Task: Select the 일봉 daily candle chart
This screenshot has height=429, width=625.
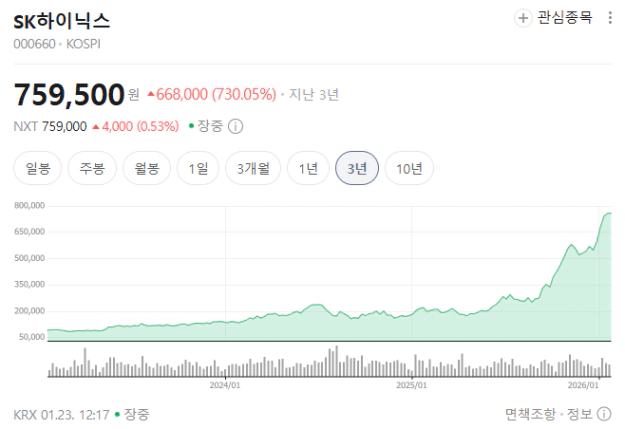Action: pyautogui.click(x=39, y=168)
